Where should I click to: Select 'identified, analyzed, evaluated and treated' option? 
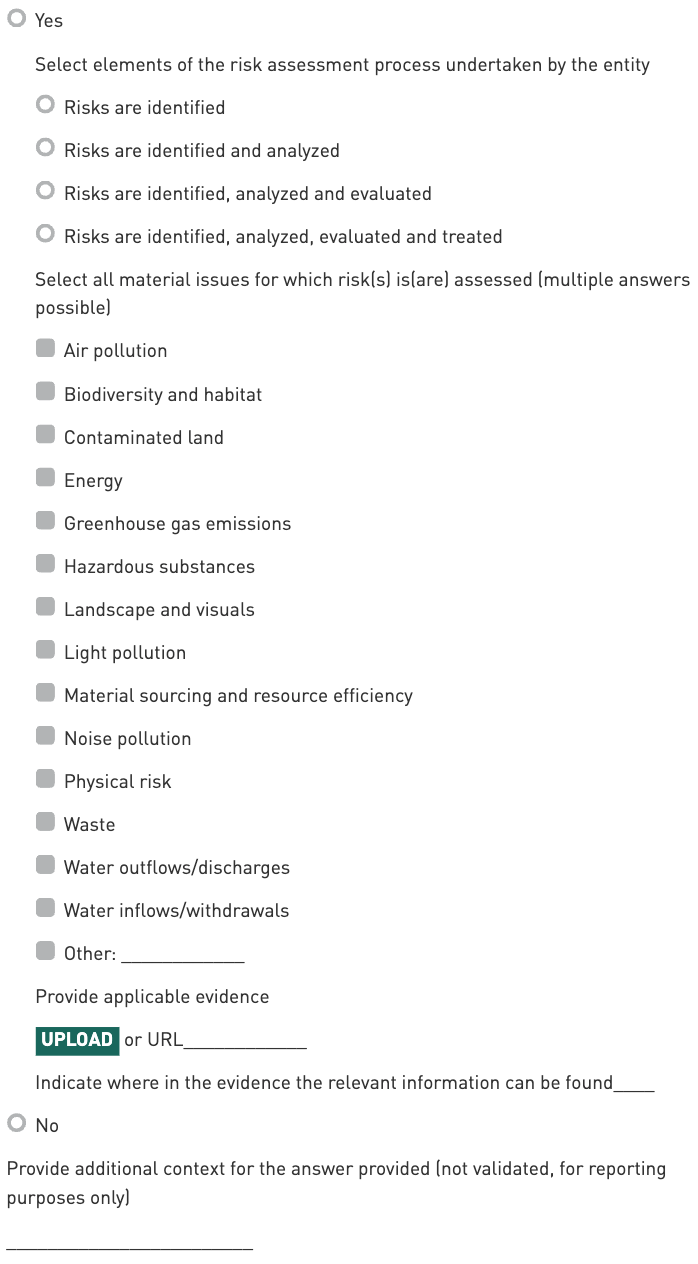click(45, 234)
